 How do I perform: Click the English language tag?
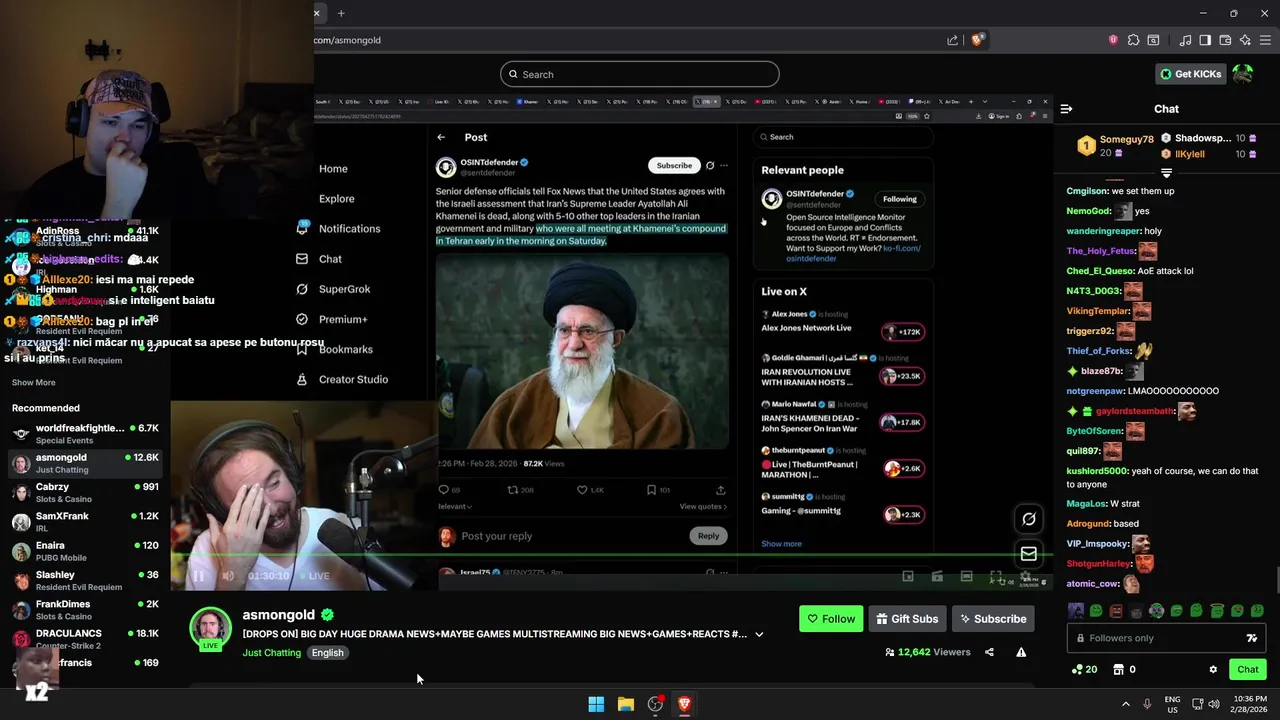point(327,653)
